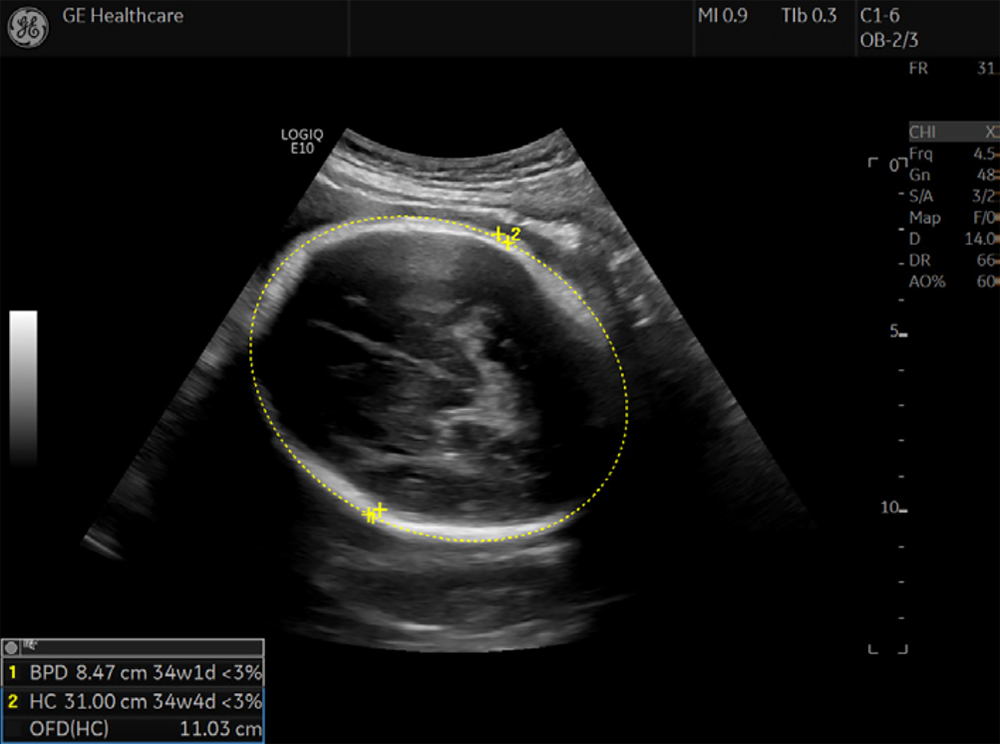Image resolution: width=1000 pixels, height=744 pixels.
Task: Click the lower yellow caliper cross on skull
Action: click(374, 512)
